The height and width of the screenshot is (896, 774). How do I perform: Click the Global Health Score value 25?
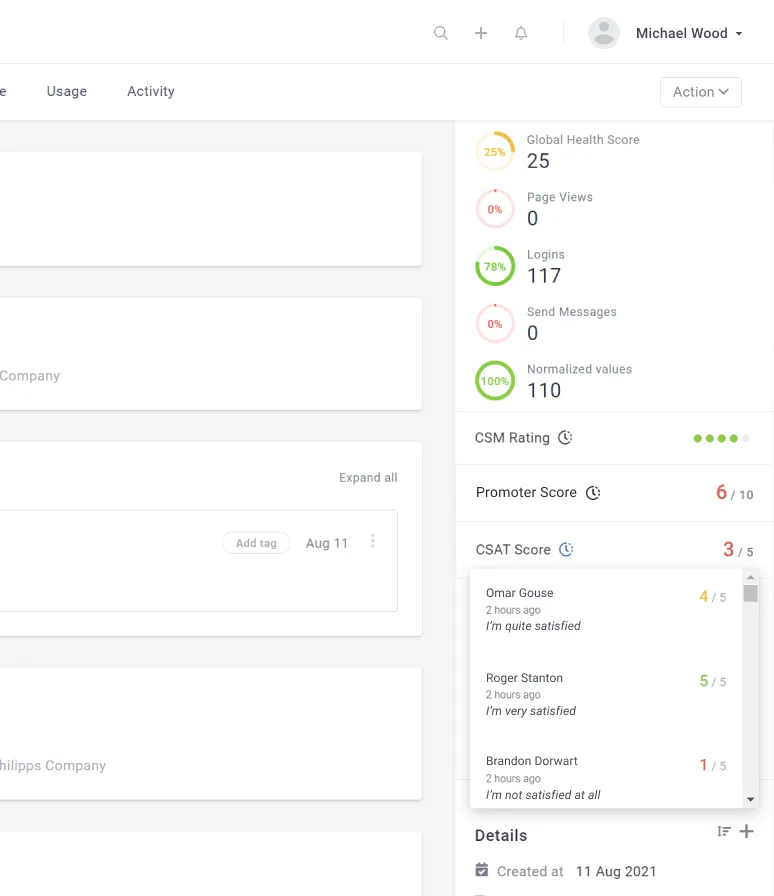click(538, 161)
